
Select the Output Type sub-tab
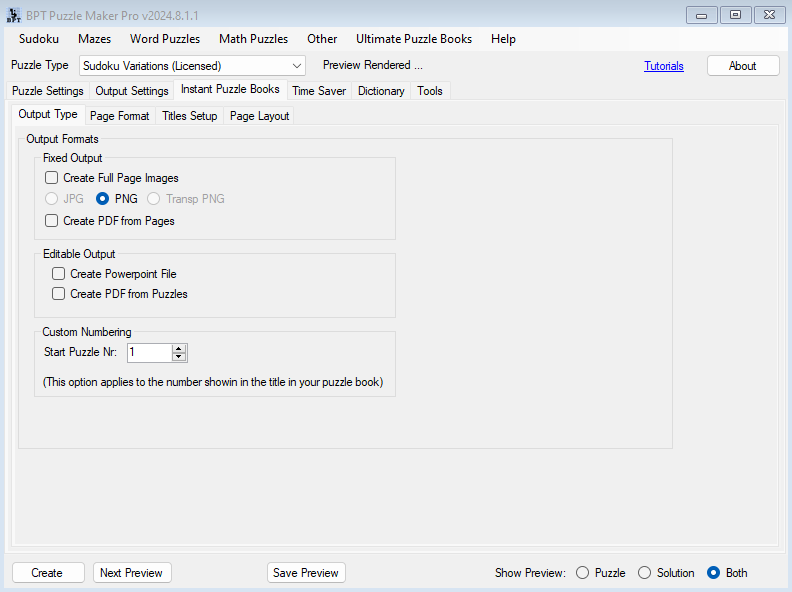pos(48,114)
